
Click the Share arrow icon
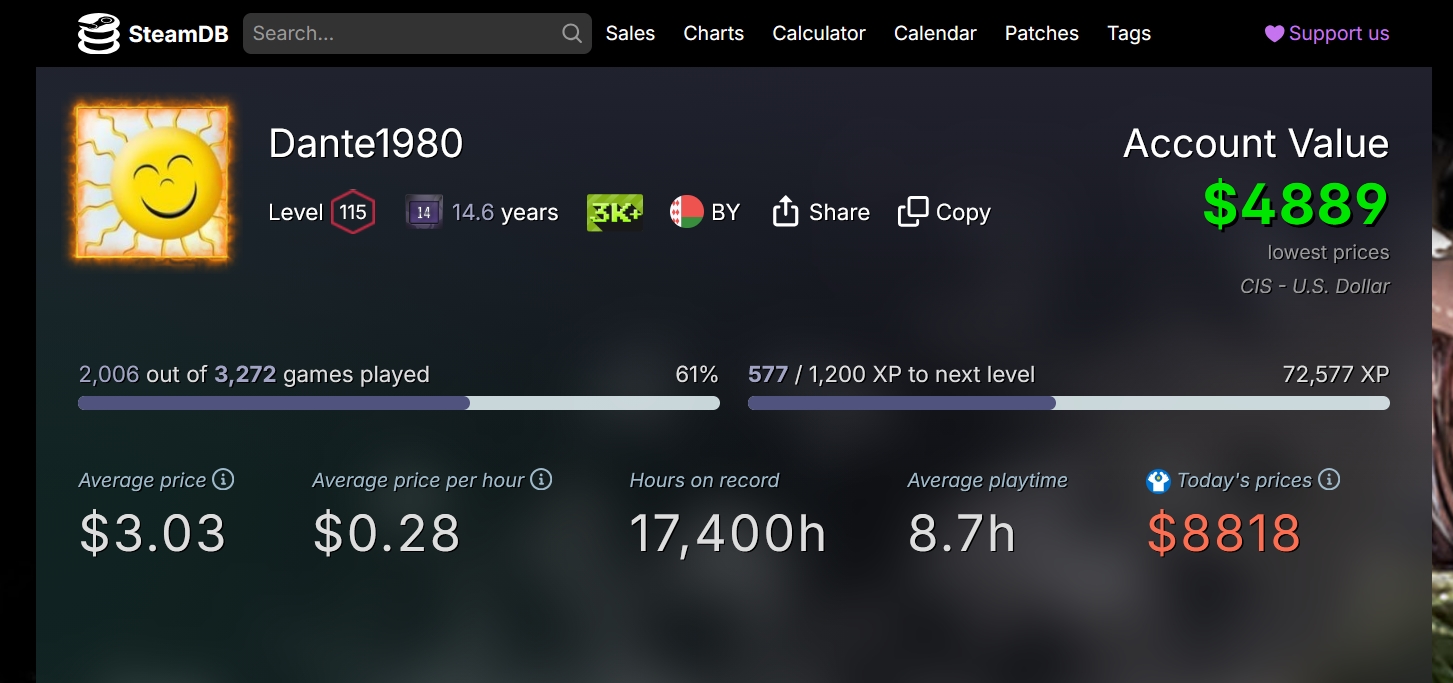click(x=786, y=212)
